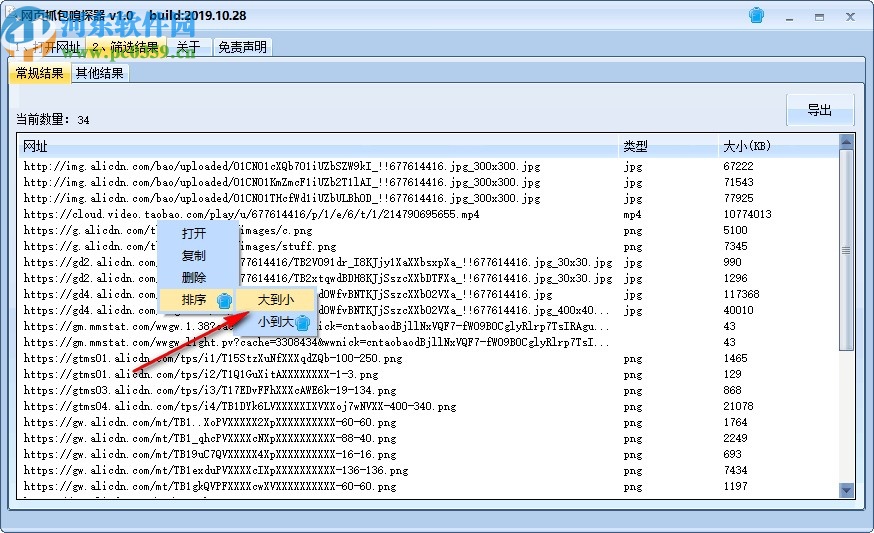Select the 其他结果 sub-tab
874x533 pixels.
click(100, 73)
